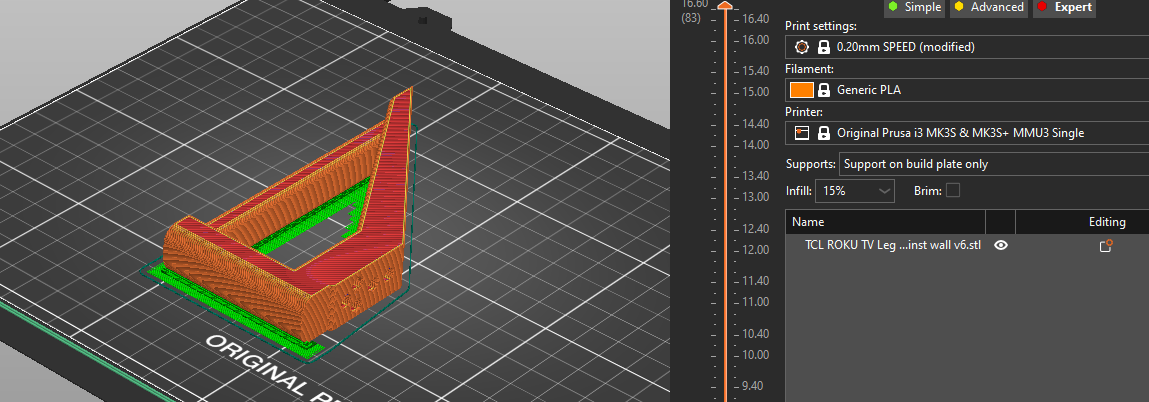Select Expert mode
The image size is (1149, 402).
point(1064,7)
